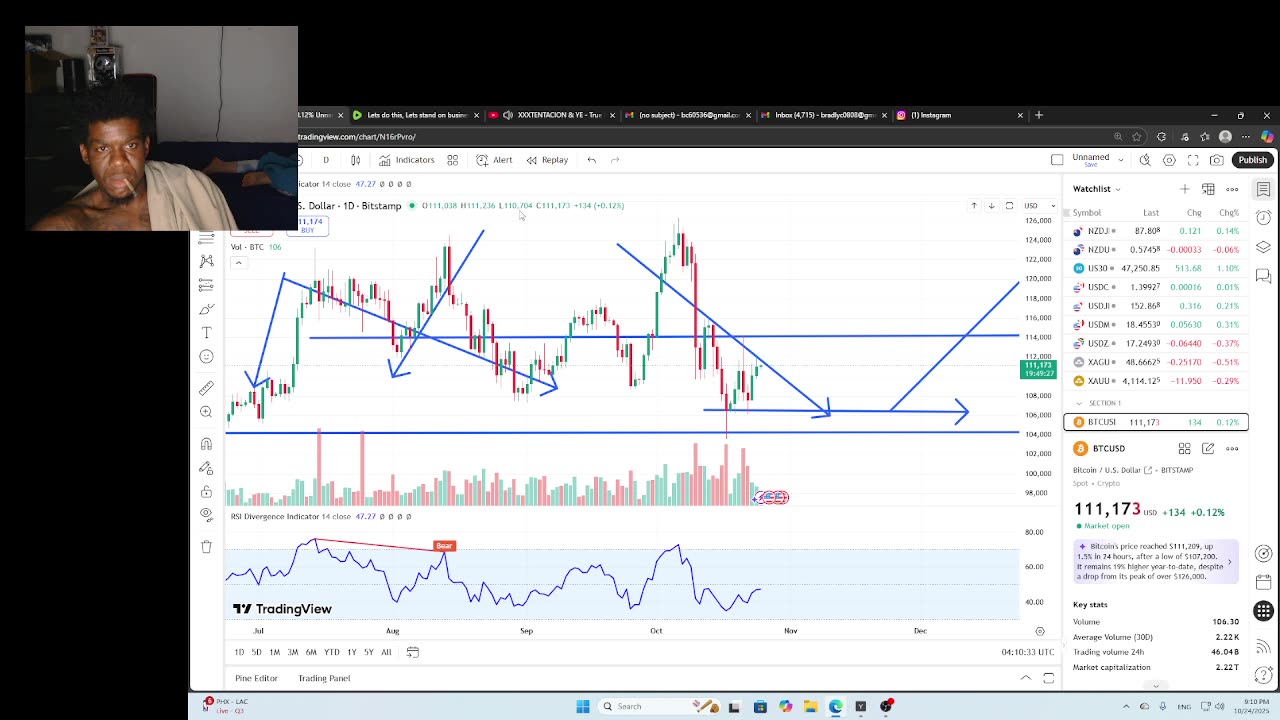Image resolution: width=1280 pixels, height=720 pixels.
Task: Open indicator templates grid icon
Action: [452, 160]
